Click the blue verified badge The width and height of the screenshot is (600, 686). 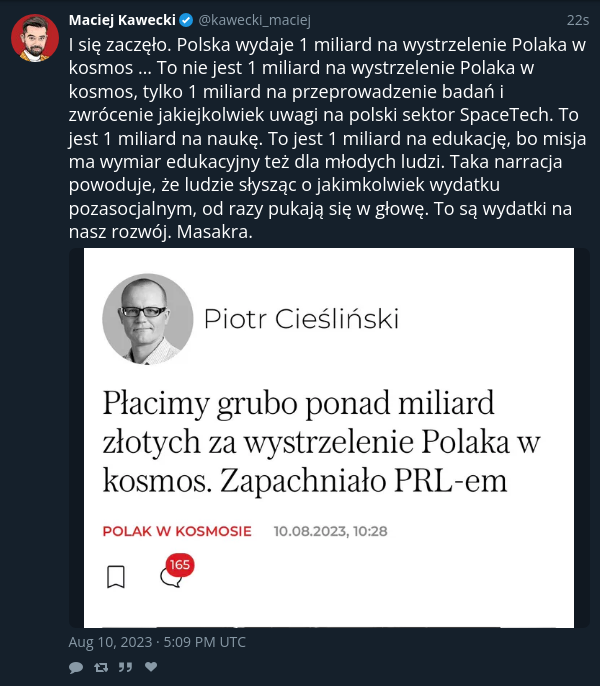click(186, 20)
